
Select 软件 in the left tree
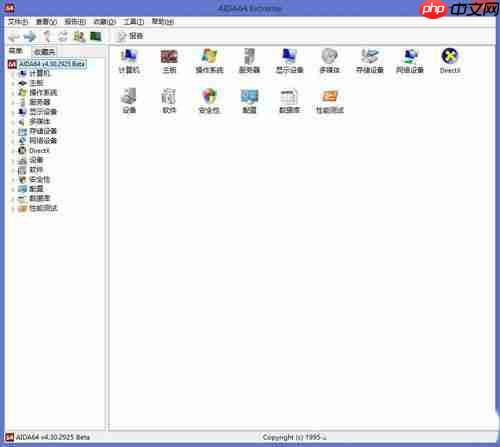pyautogui.click(x=36, y=170)
